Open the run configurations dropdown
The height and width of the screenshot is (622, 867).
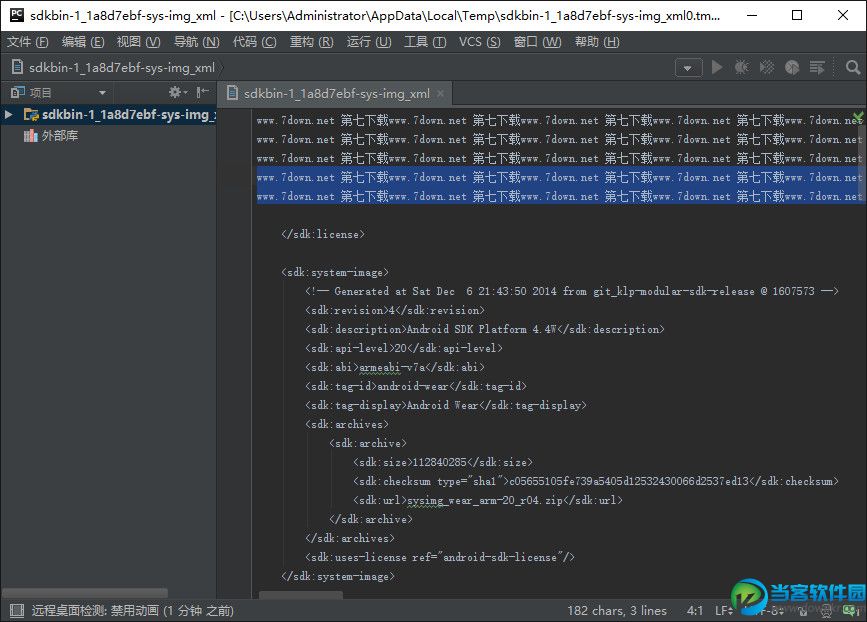pos(688,67)
